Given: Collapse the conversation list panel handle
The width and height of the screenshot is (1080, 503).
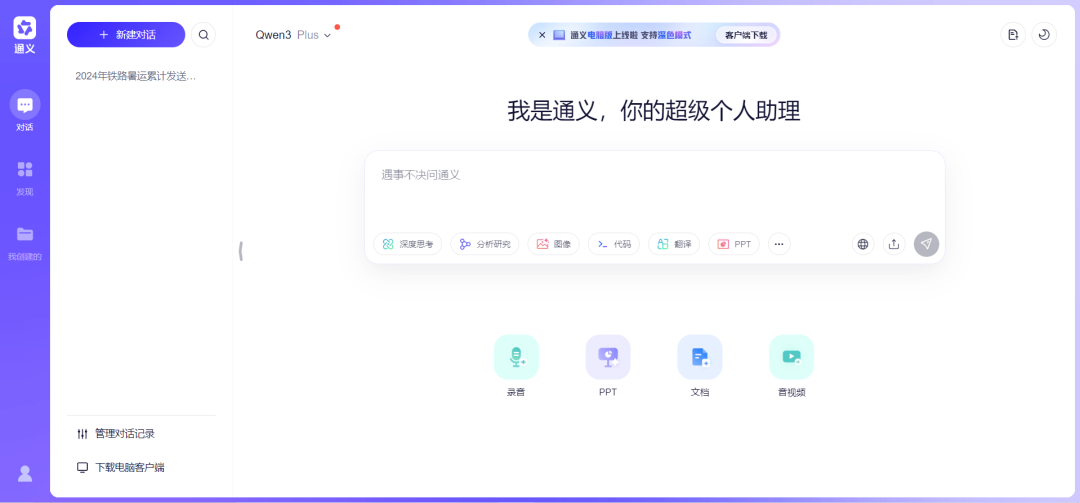Looking at the screenshot, I should click(x=241, y=251).
